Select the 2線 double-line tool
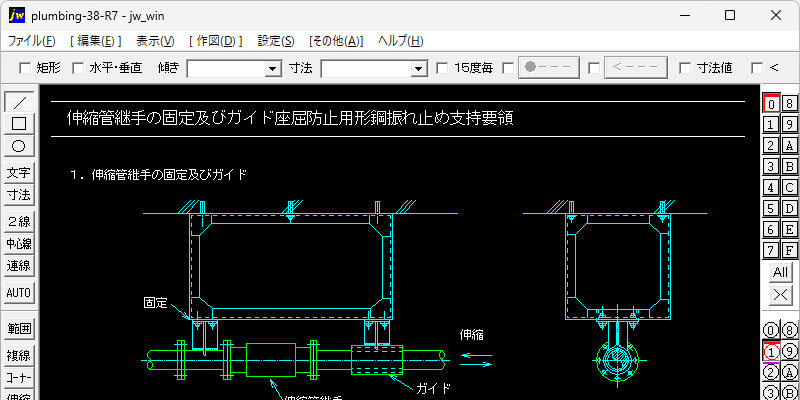Screen dimensions: 800x400 tap(19, 221)
